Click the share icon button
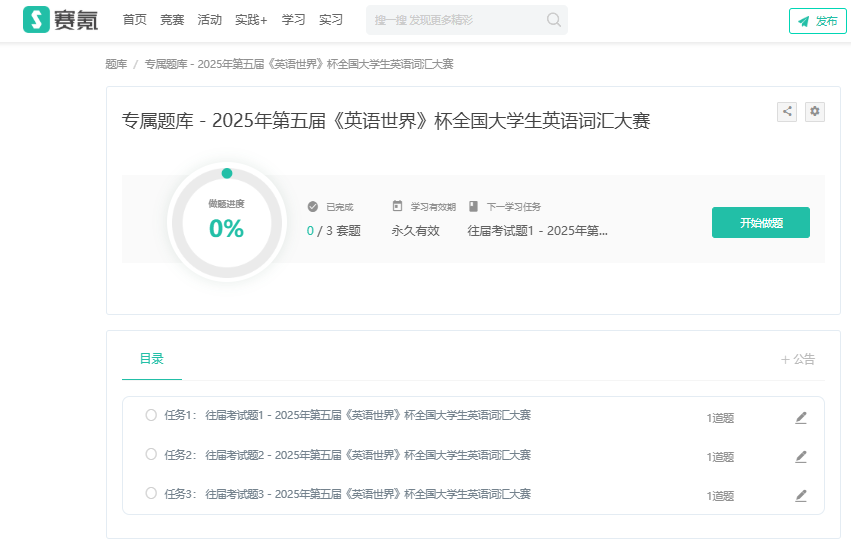Screen dimensions: 851x544 pos(787,111)
